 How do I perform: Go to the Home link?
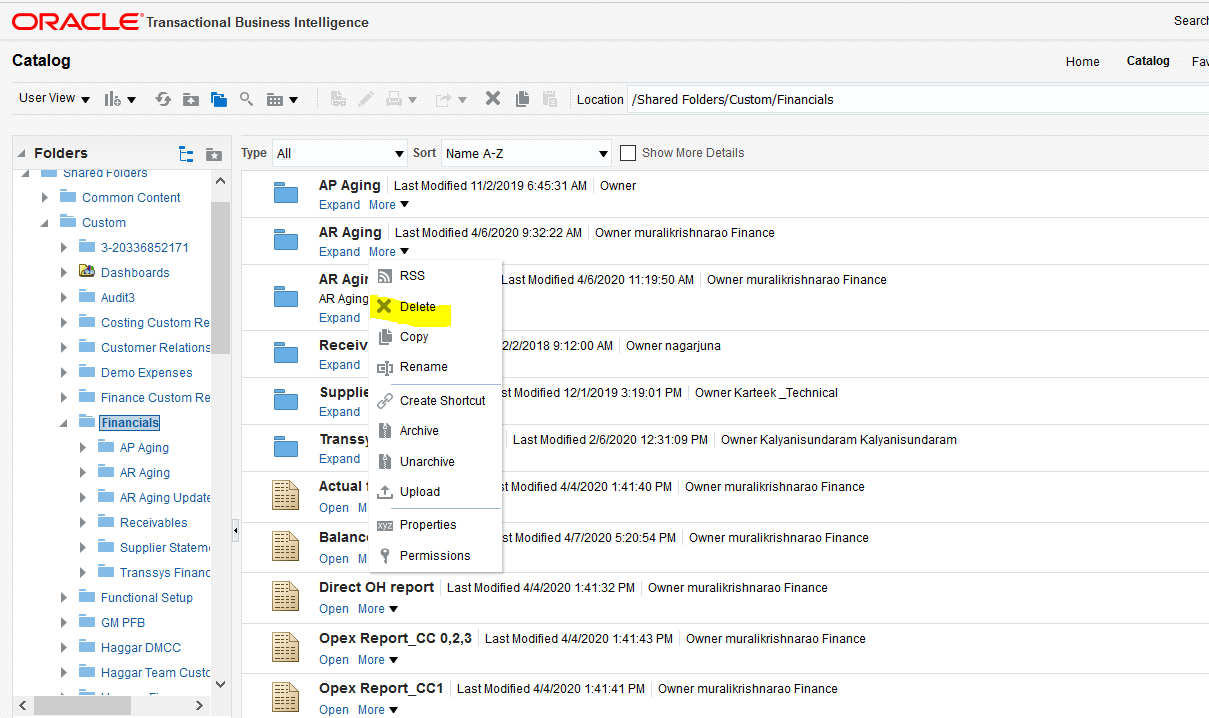pos(1083,61)
